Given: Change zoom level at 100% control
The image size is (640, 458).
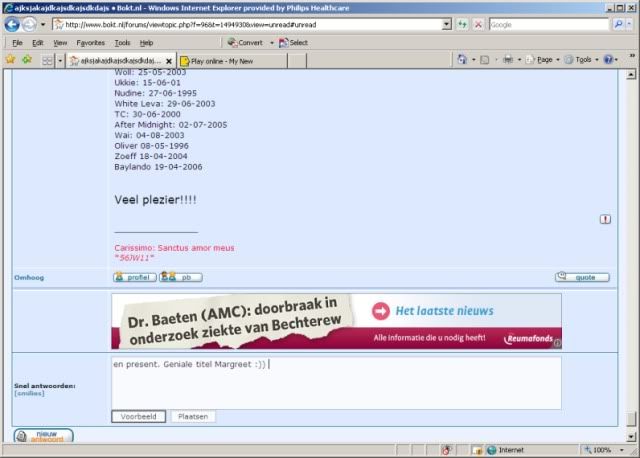Looking at the screenshot, I should coord(603,450).
